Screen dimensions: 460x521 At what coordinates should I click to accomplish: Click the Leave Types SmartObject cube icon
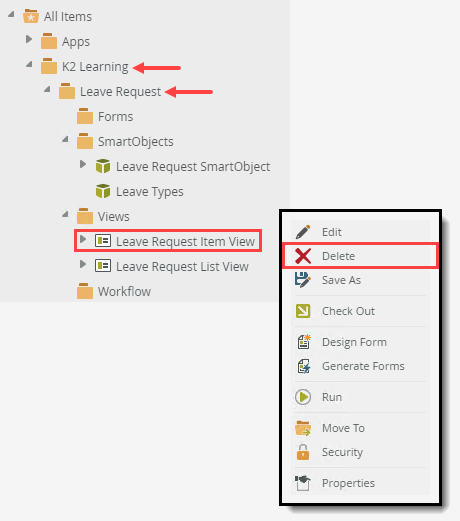pos(103,191)
